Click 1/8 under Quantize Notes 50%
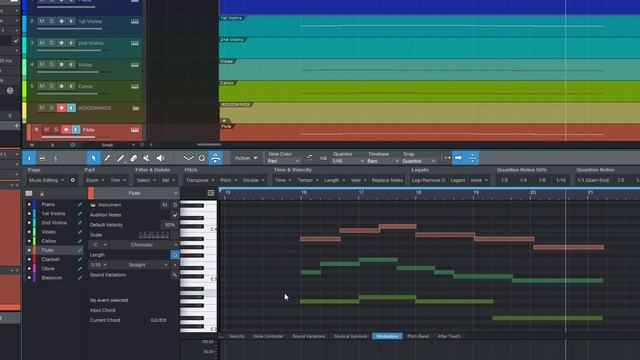Viewport: 640px width, 360px height. point(542,180)
